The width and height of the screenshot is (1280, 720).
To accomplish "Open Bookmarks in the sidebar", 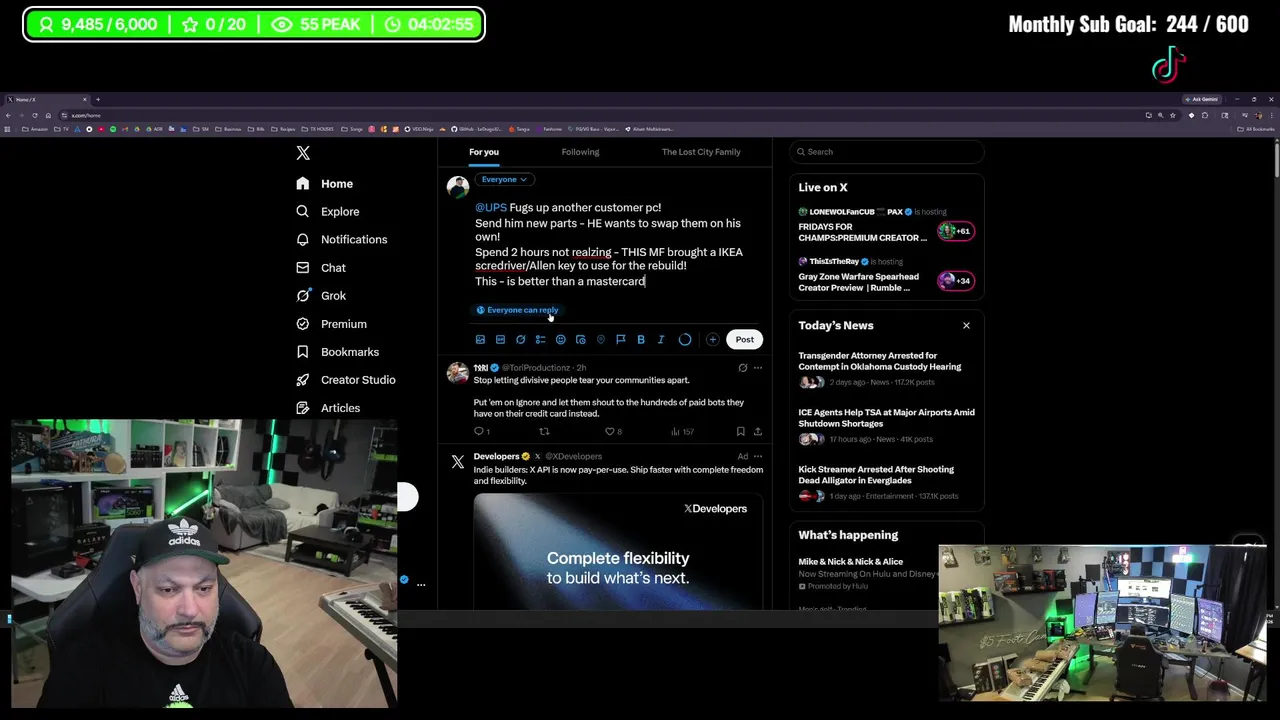I will tap(338, 352).
